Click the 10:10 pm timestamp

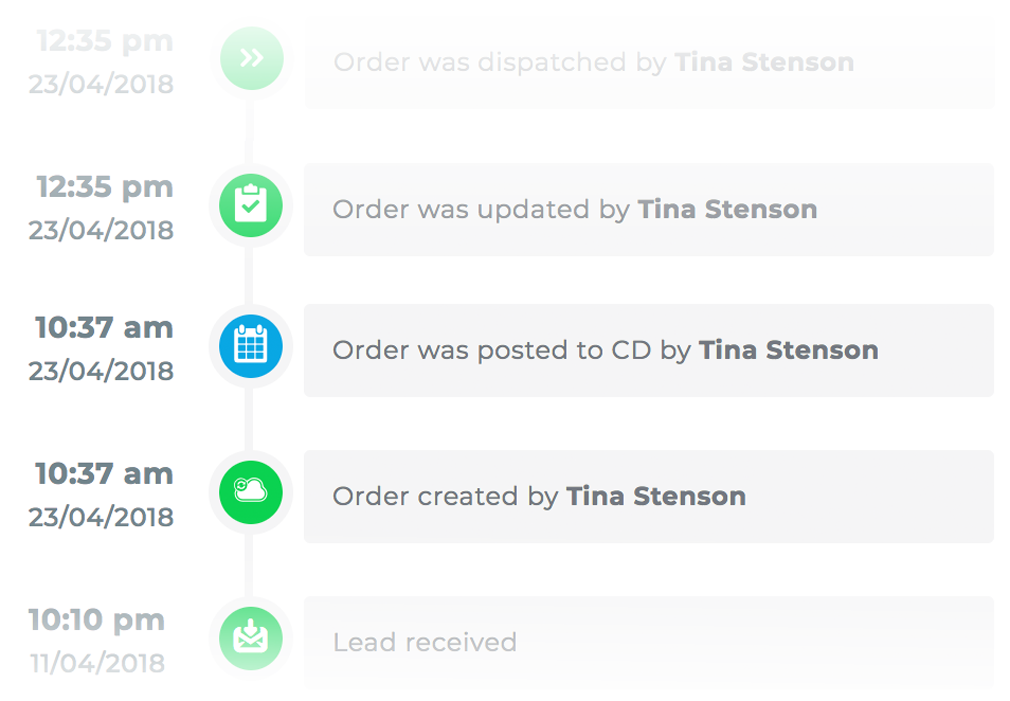(x=96, y=620)
